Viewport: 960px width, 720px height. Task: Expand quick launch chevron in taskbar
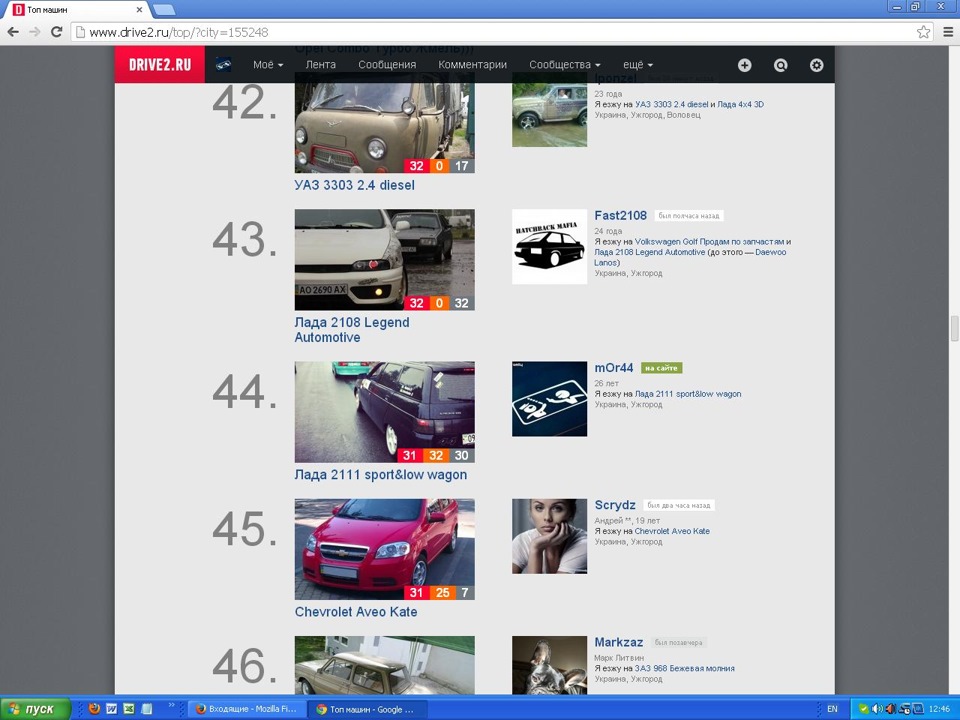(171, 705)
